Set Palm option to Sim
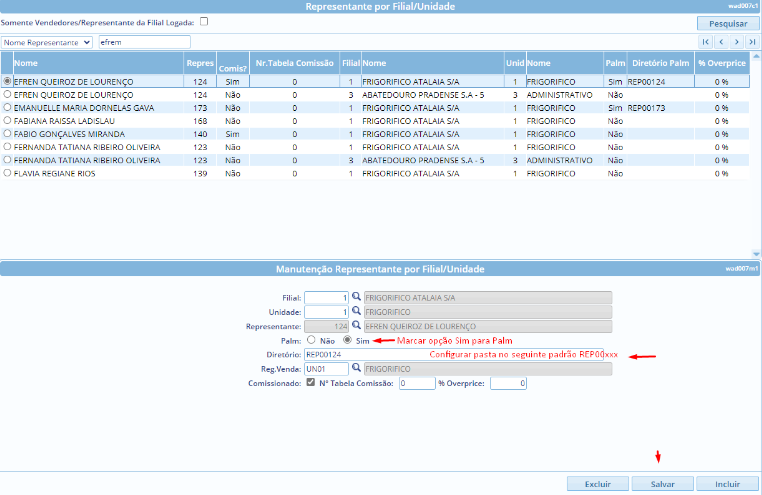 click(x=347, y=340)
